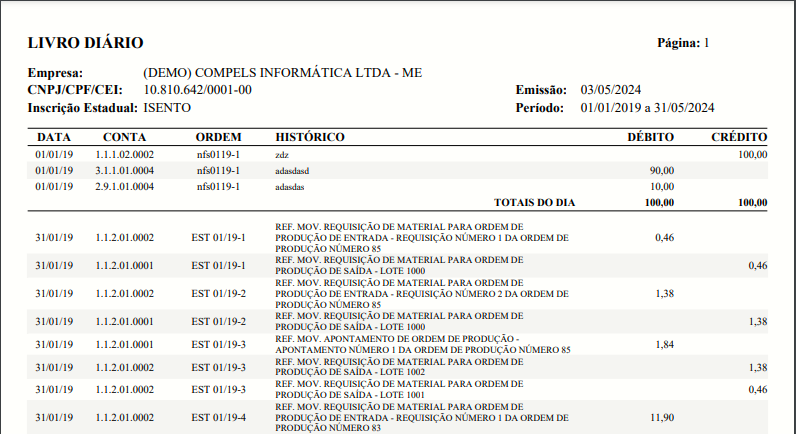This screenshot has width=796, height=434.
Task: Click history ending 'ORDEM DE PRODUÇÃO NÚMERO 83'
Action: pyautogui.click(x=422, y=417)
